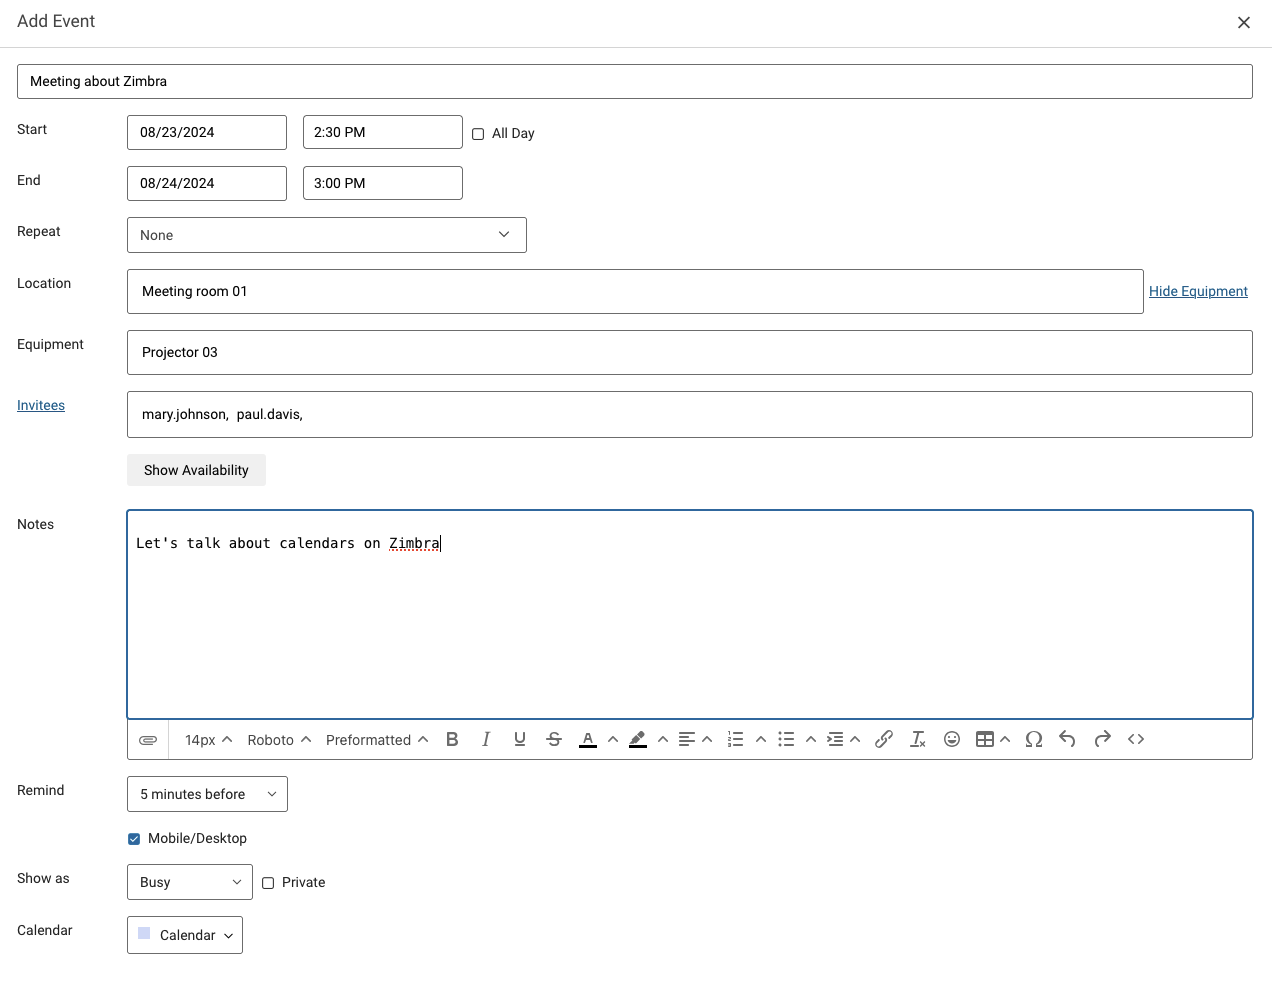Click the Show Availability button
1272x985 pixels.
tap(196, 470)
